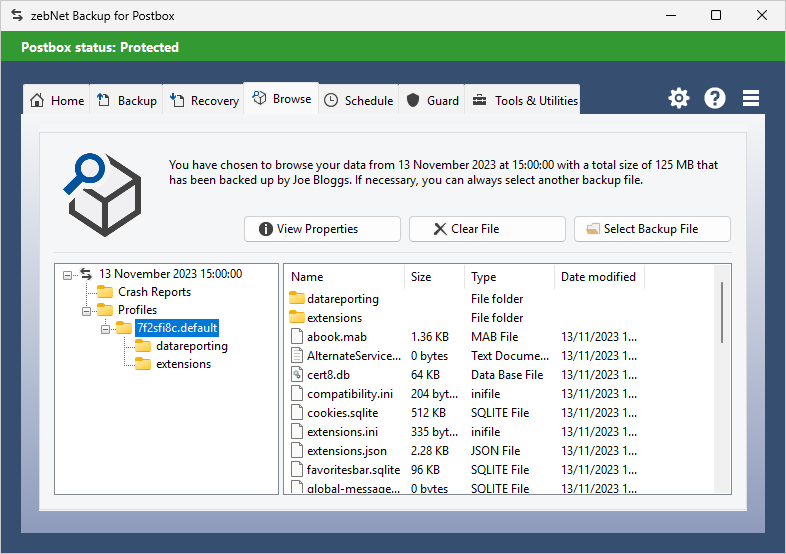Image resolution: width=786 pixels, height=554 pixels.
Task: Select the extensions folder in the tree
Action: 183,364
